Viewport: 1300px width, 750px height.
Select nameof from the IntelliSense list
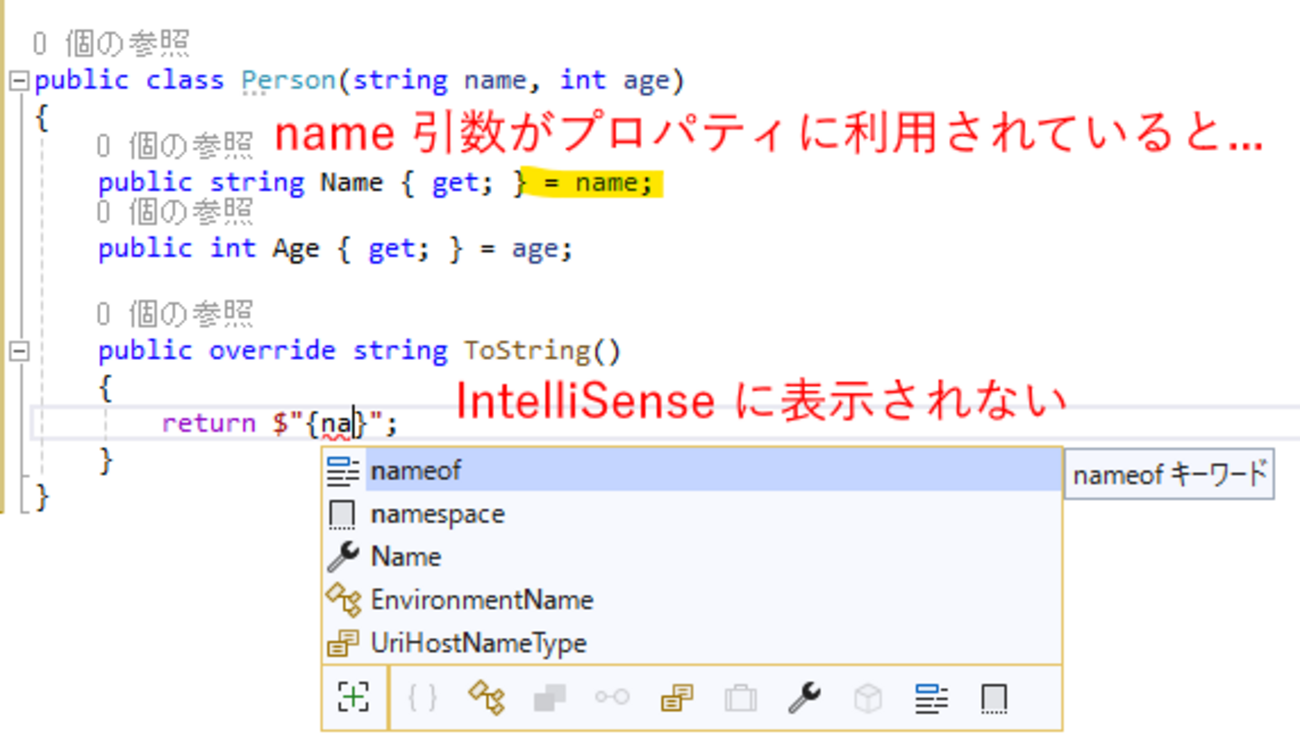pyautogui.click(x=416, y=470)
